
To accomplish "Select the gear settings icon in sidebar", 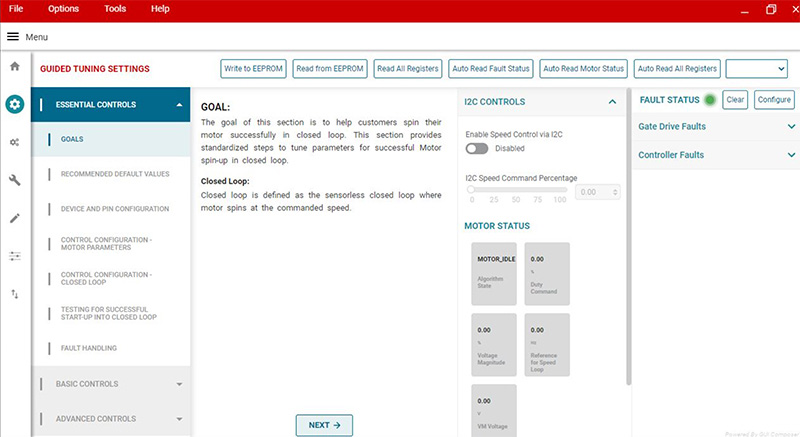I will point(15,104).
